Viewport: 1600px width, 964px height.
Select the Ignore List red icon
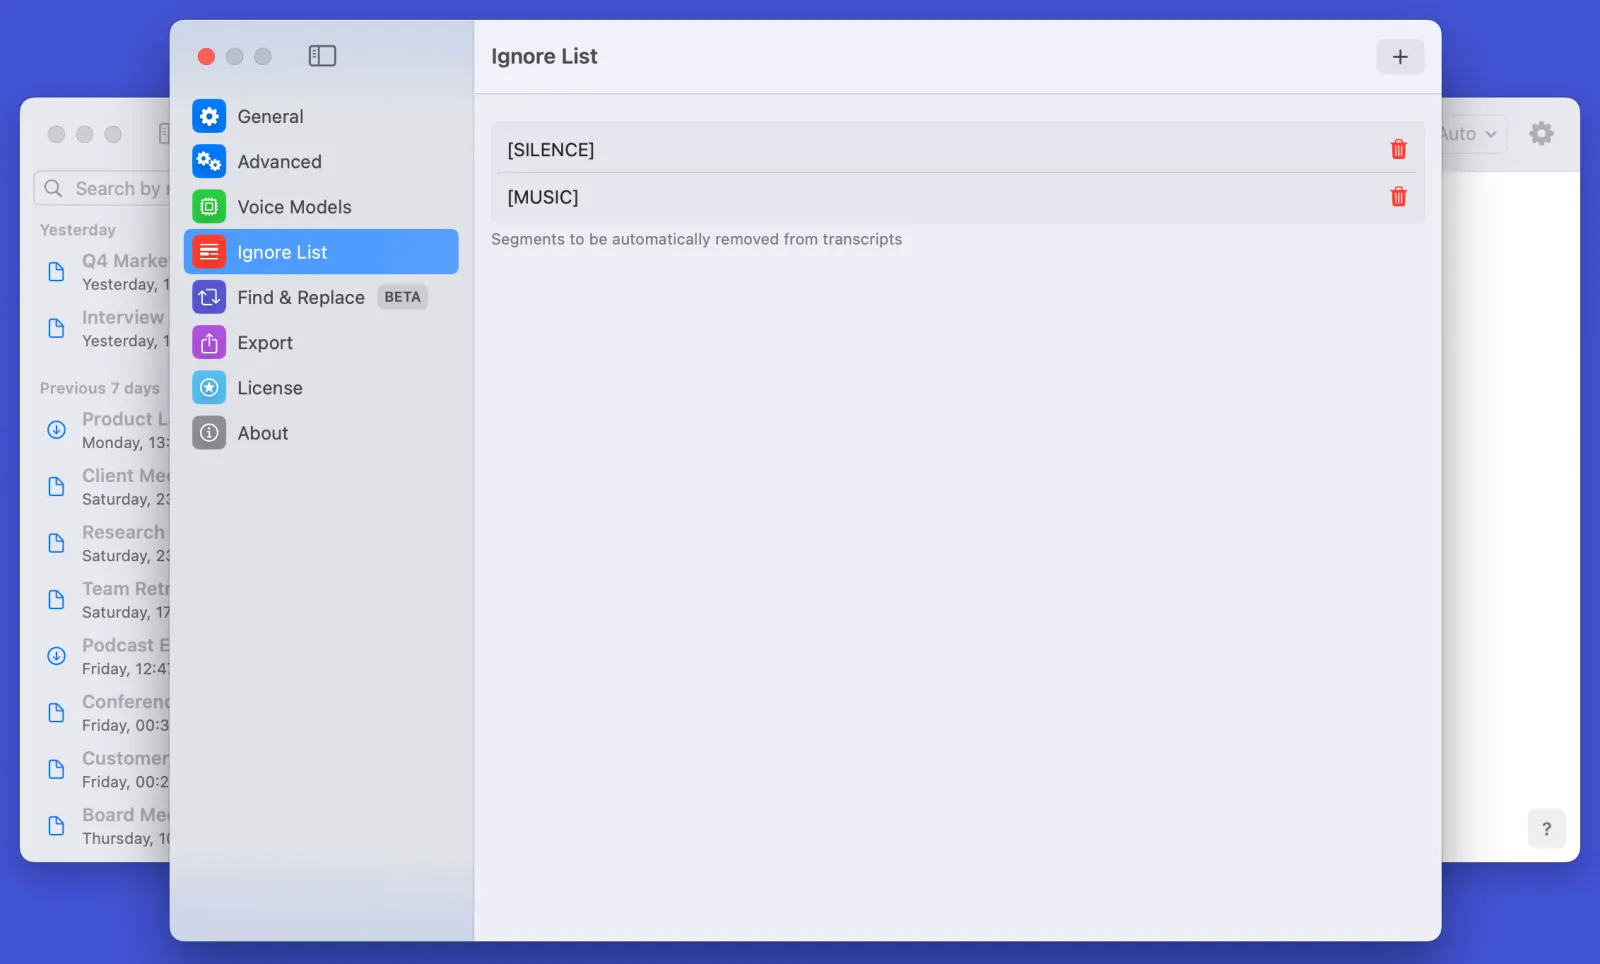[x=209, y=252]
